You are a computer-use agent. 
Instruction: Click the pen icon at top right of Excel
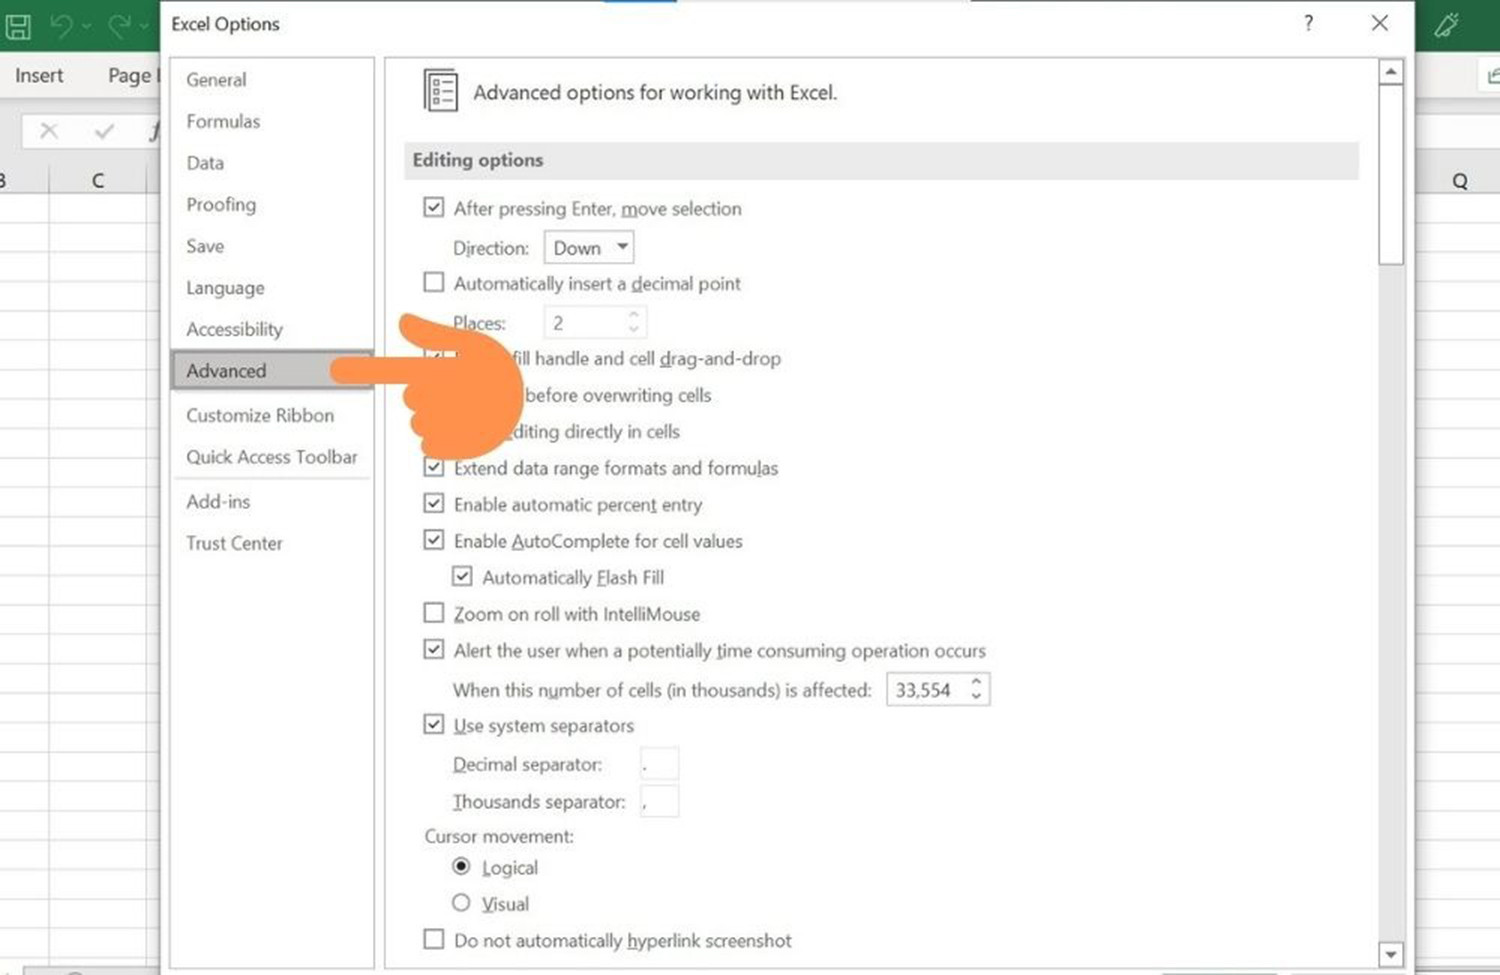pyautogui.click(x=1447, y=25)
